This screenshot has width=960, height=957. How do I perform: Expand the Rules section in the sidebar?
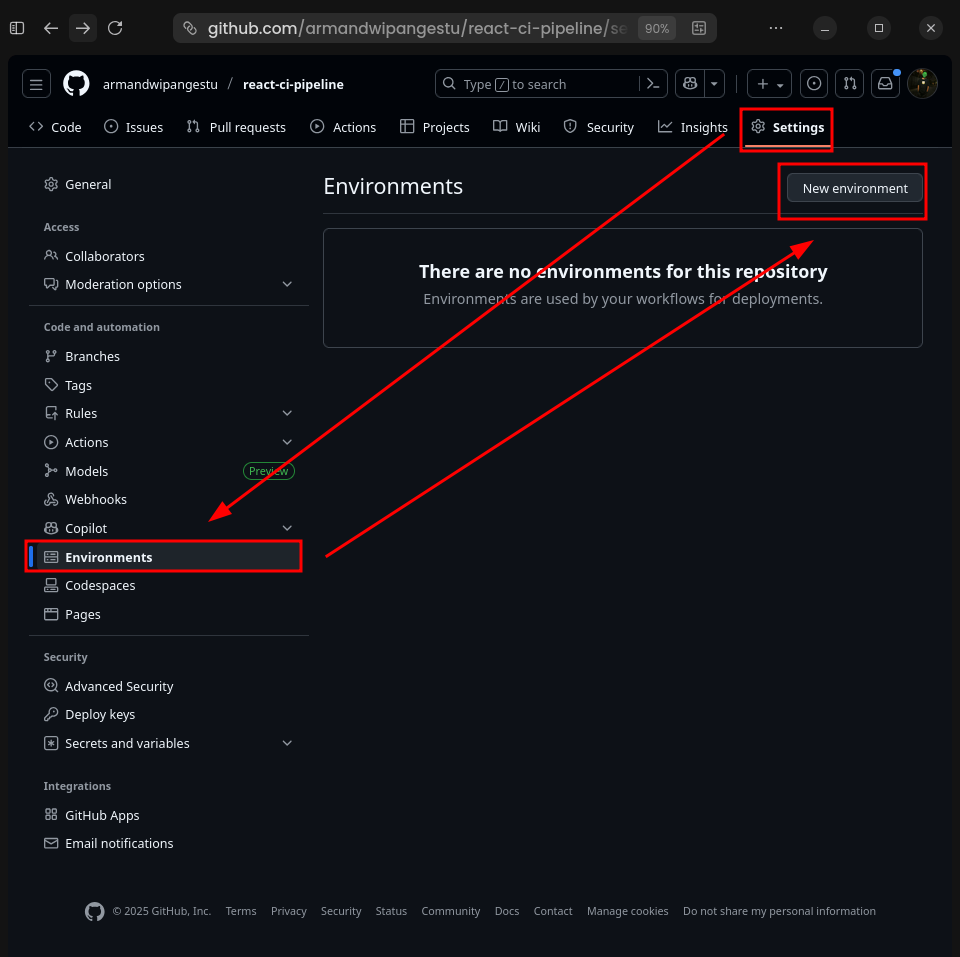tap(287, 413)
